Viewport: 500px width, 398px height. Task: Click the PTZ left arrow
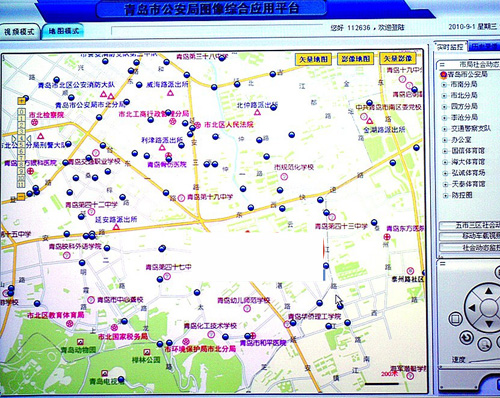coord(472,308)
